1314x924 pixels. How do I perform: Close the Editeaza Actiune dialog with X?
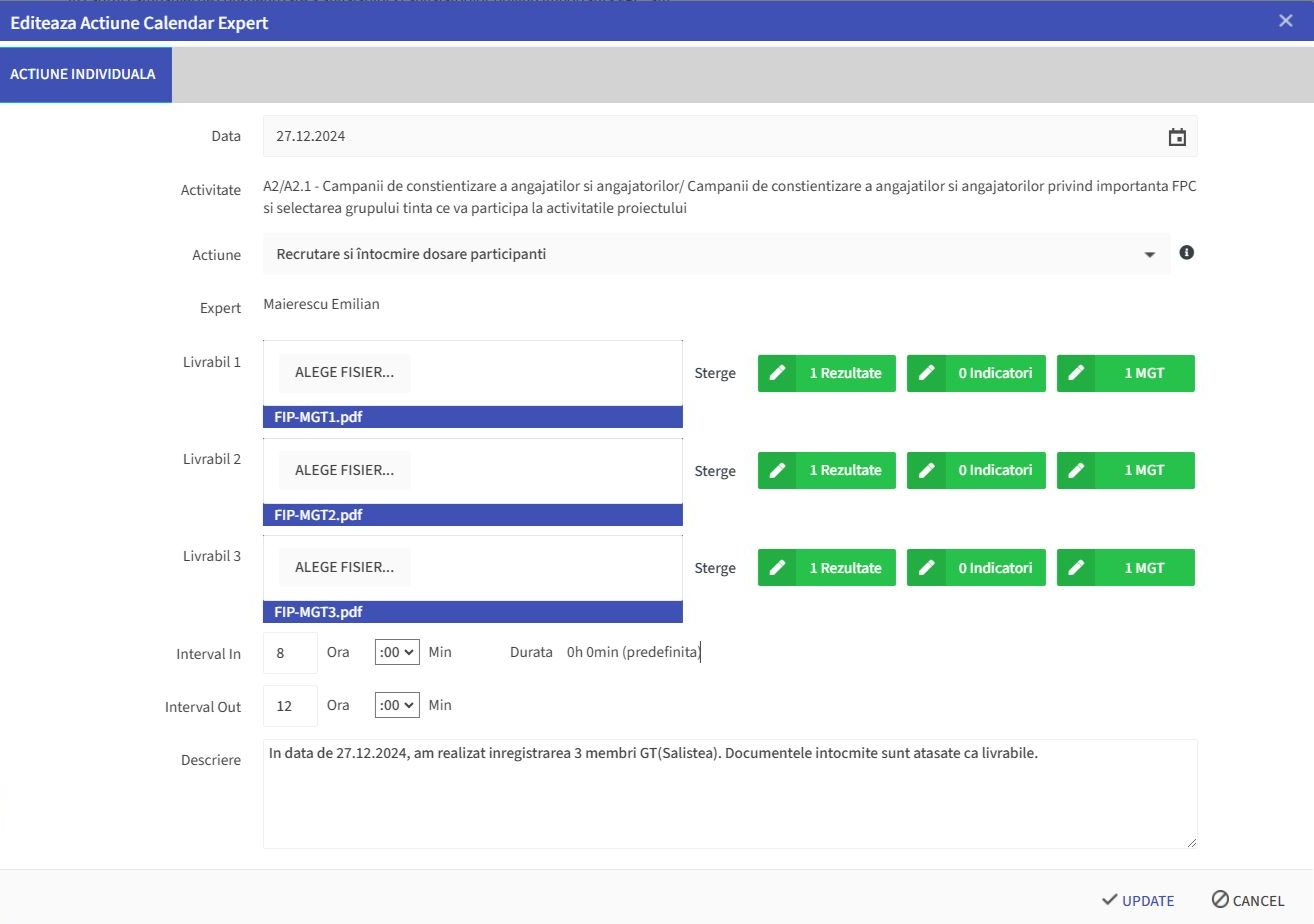click(1286, 20)
